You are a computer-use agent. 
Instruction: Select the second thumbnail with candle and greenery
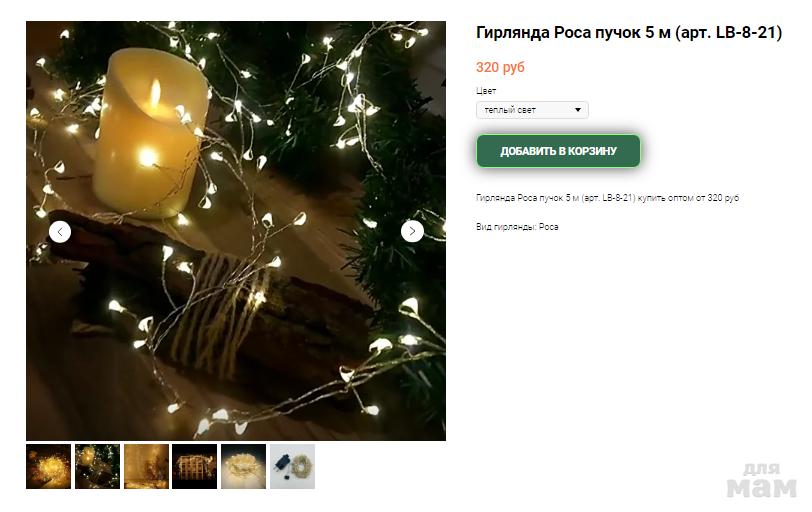click(x=97, y=466)
